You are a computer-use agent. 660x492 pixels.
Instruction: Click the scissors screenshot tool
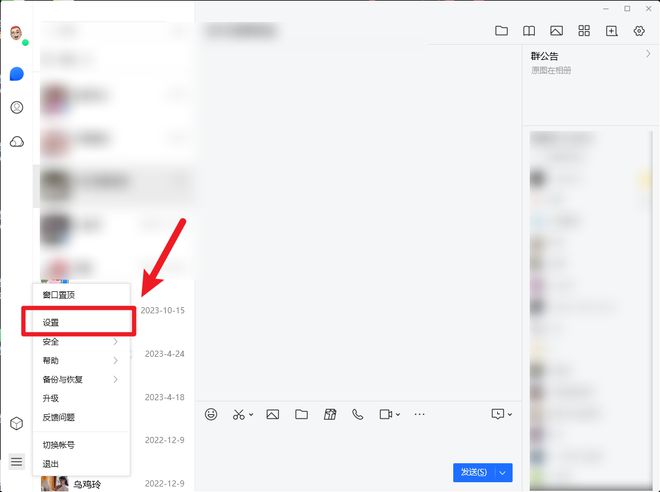(239, 415)
